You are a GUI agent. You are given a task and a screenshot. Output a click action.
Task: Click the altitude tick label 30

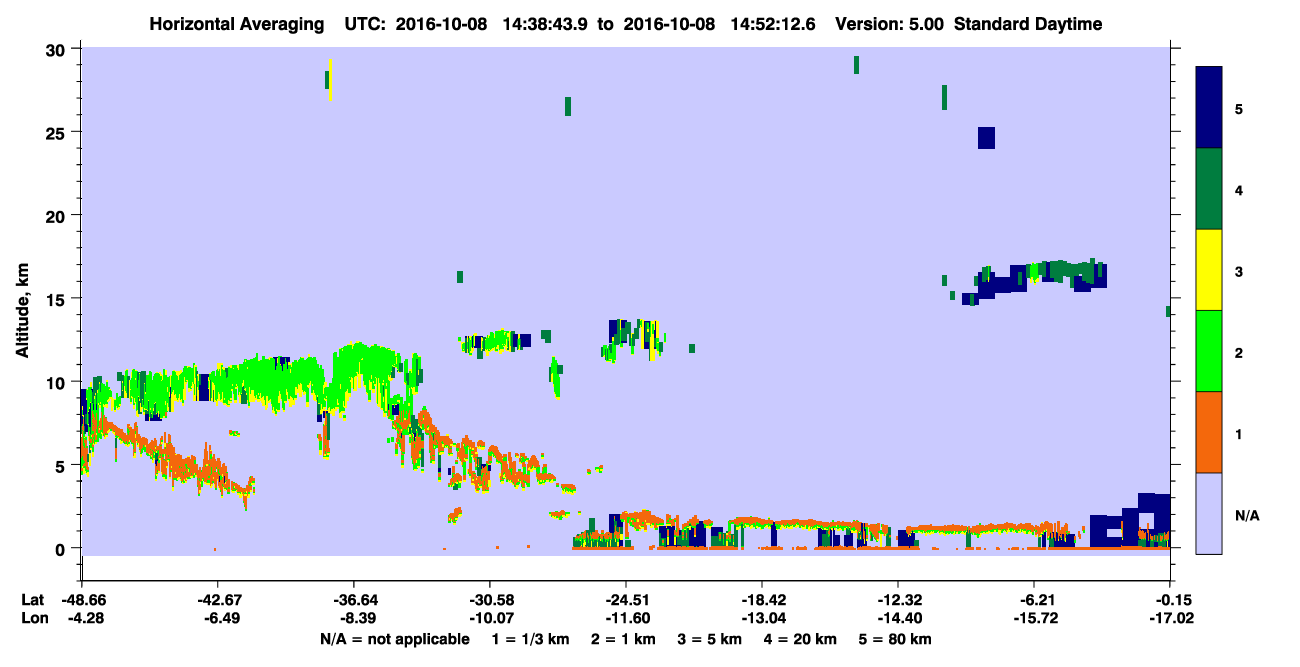pos(57,49)
